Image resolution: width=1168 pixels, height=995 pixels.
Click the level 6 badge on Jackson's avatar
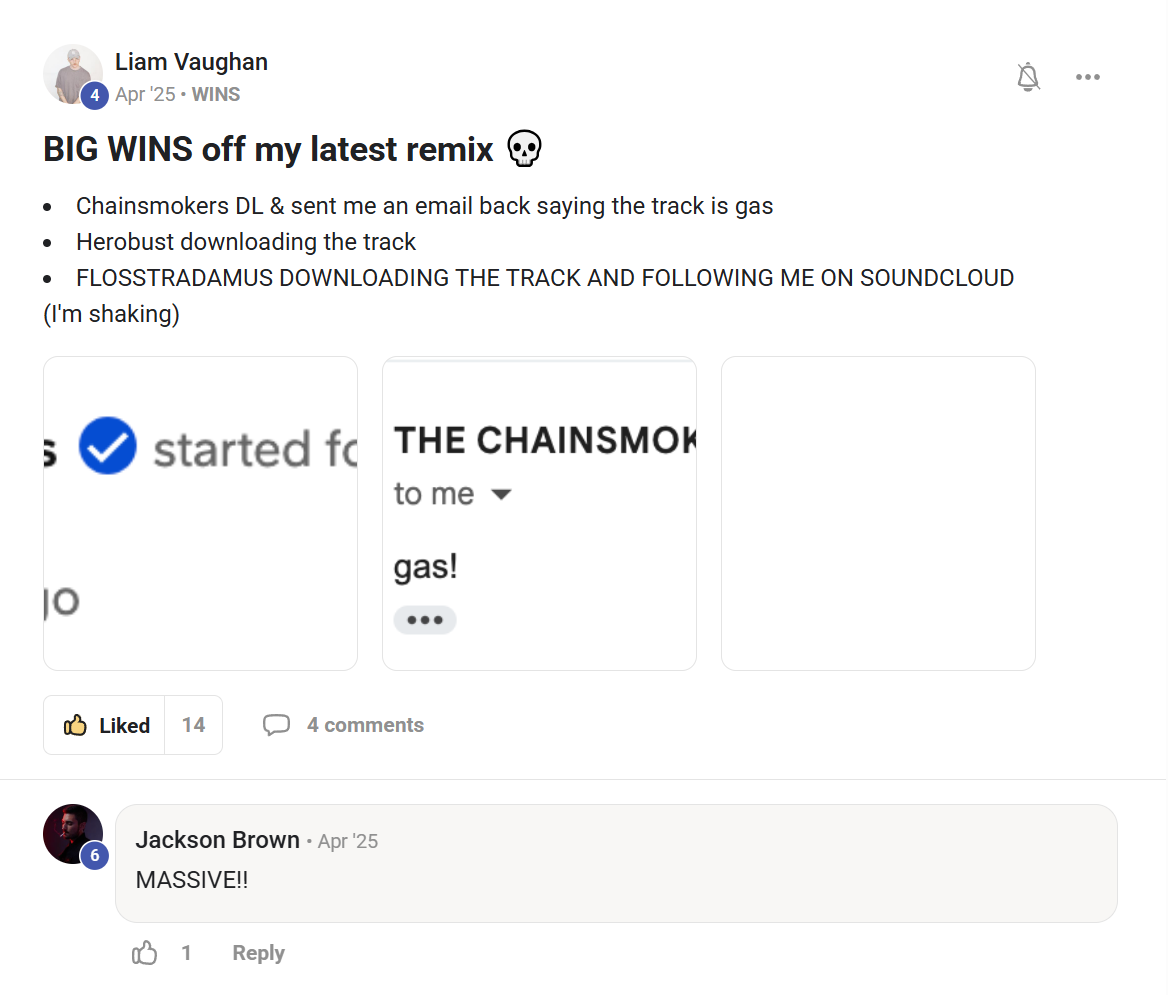(95, 856)
